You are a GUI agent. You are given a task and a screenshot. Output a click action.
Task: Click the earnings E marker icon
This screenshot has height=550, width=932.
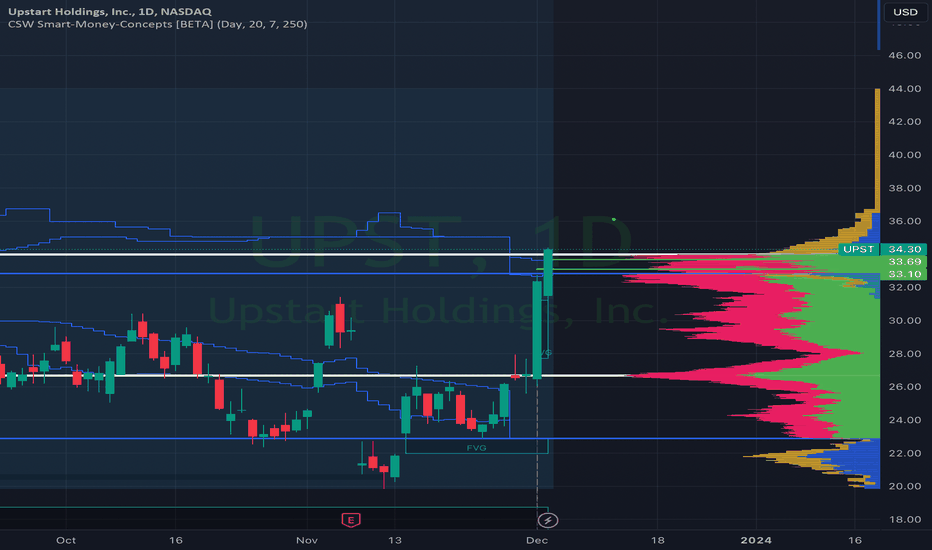point(351,520)
